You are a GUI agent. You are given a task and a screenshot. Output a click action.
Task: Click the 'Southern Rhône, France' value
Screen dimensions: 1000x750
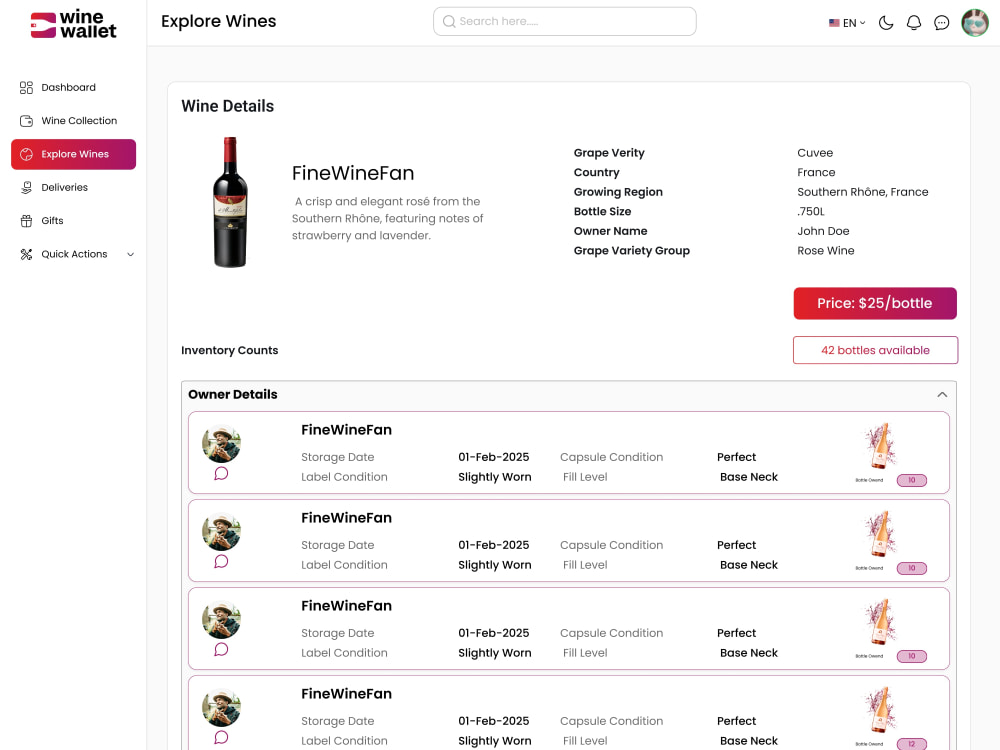[862, 192]
